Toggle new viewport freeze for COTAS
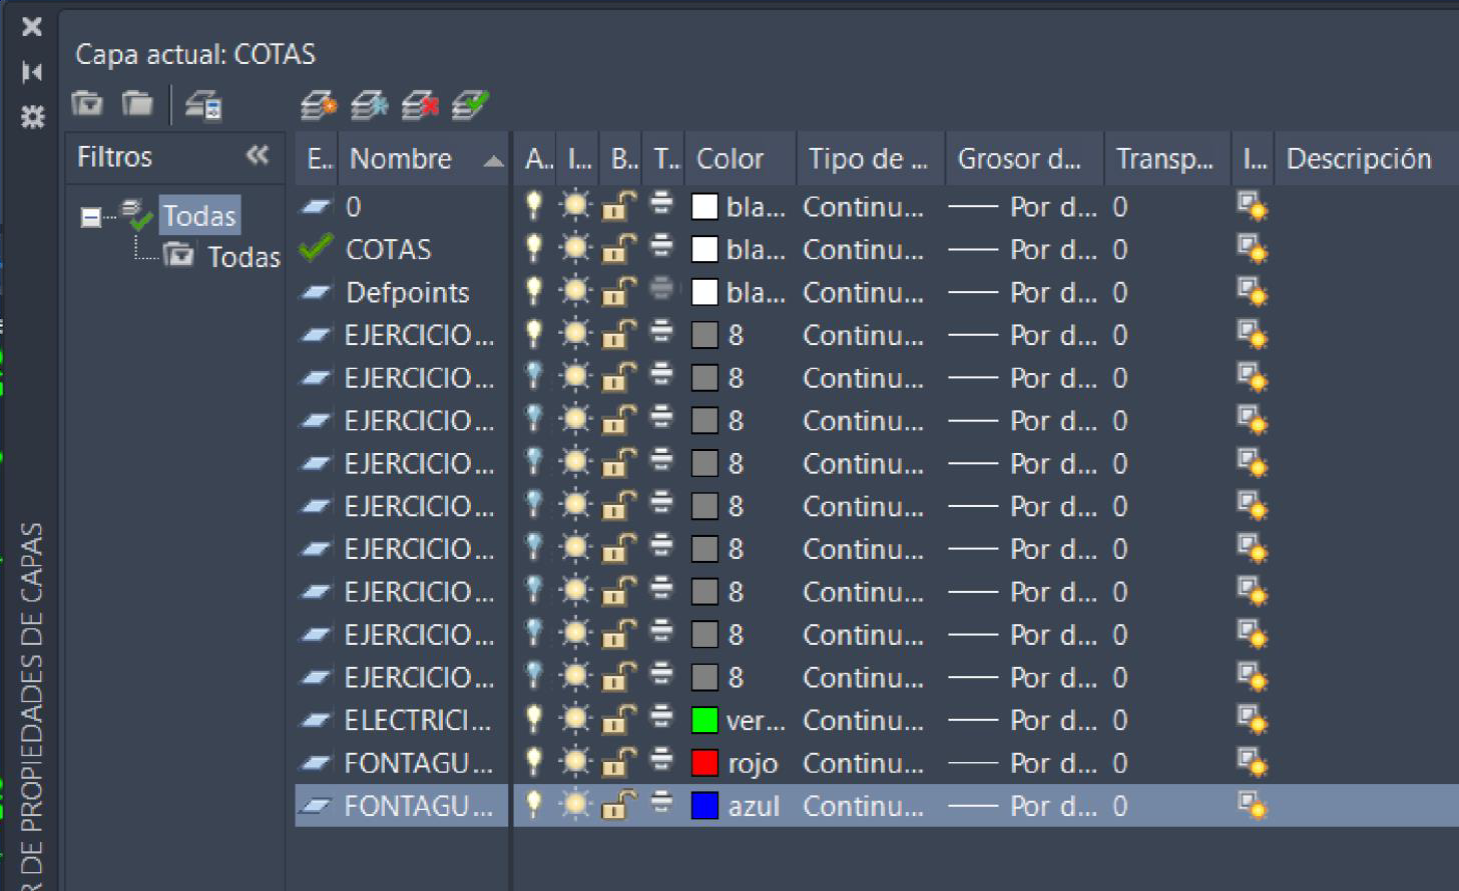The width and height of the screenshot is (1459, 891). click(x=1252, y=249)
